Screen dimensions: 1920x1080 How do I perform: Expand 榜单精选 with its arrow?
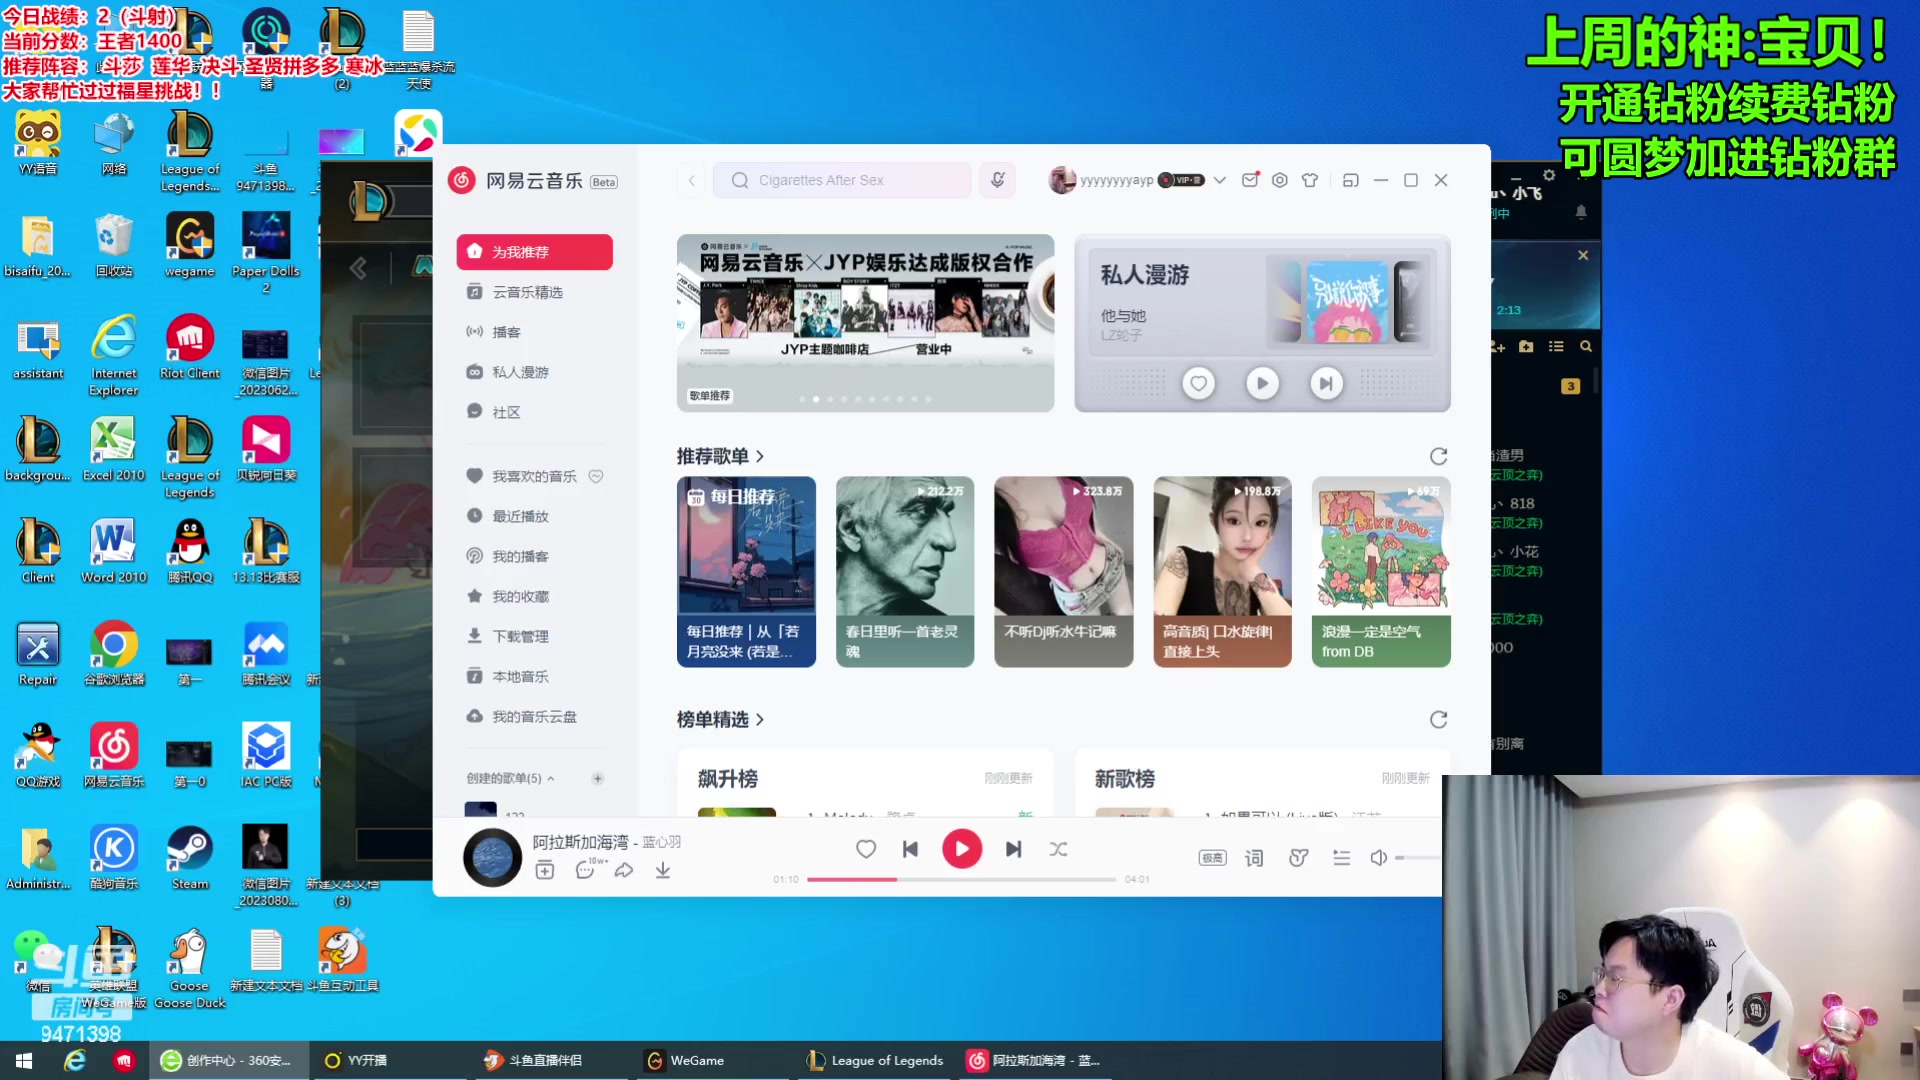[760, 719]
